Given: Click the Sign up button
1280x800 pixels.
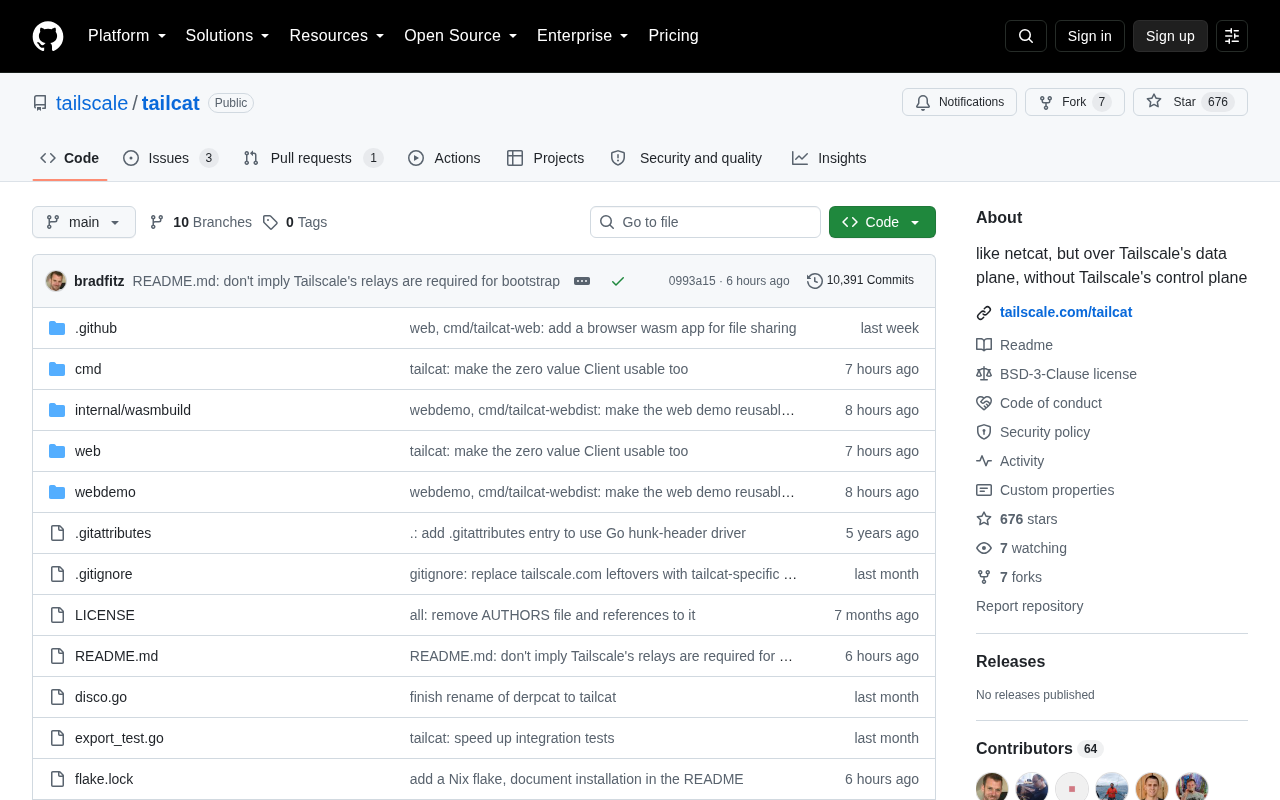Looking at the screenshot, I should point(1170,36).
